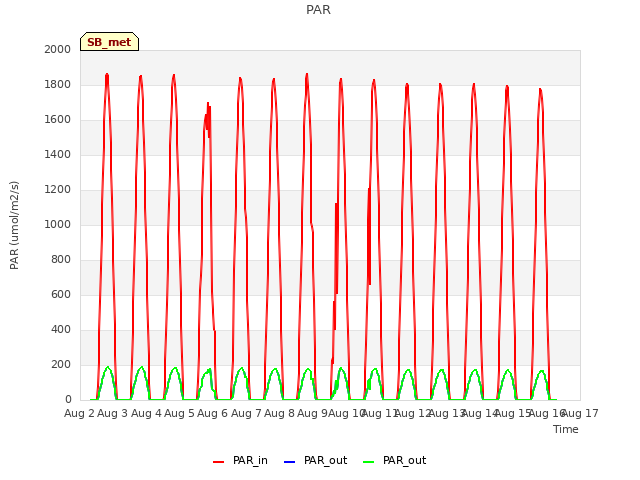Click the 2000 y-axis tick label
The width and height of the screenshot is (640, 480).
pos(58,49)
